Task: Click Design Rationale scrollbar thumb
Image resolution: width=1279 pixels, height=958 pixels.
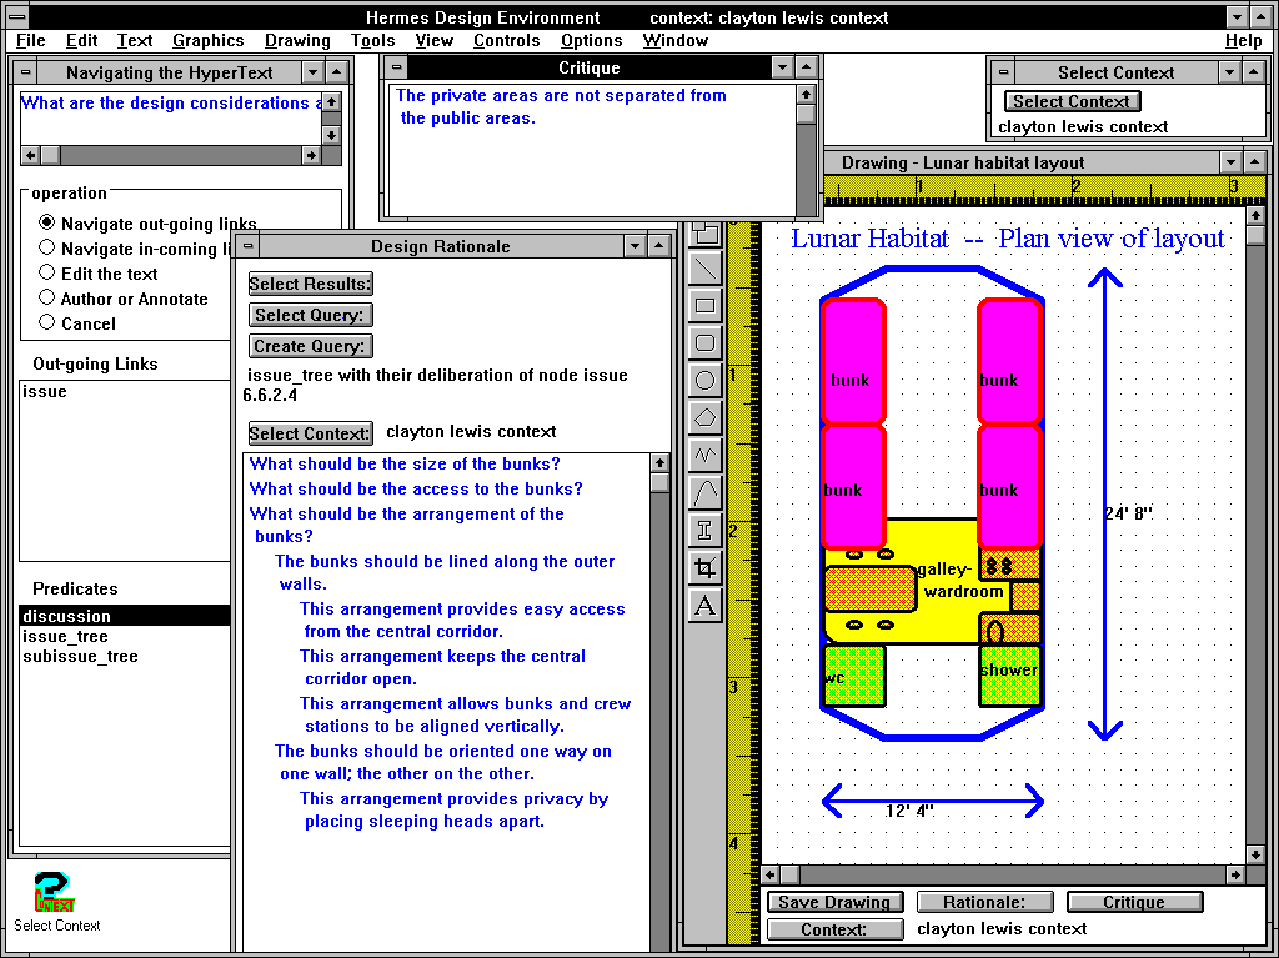Action: tap(659, 481)
